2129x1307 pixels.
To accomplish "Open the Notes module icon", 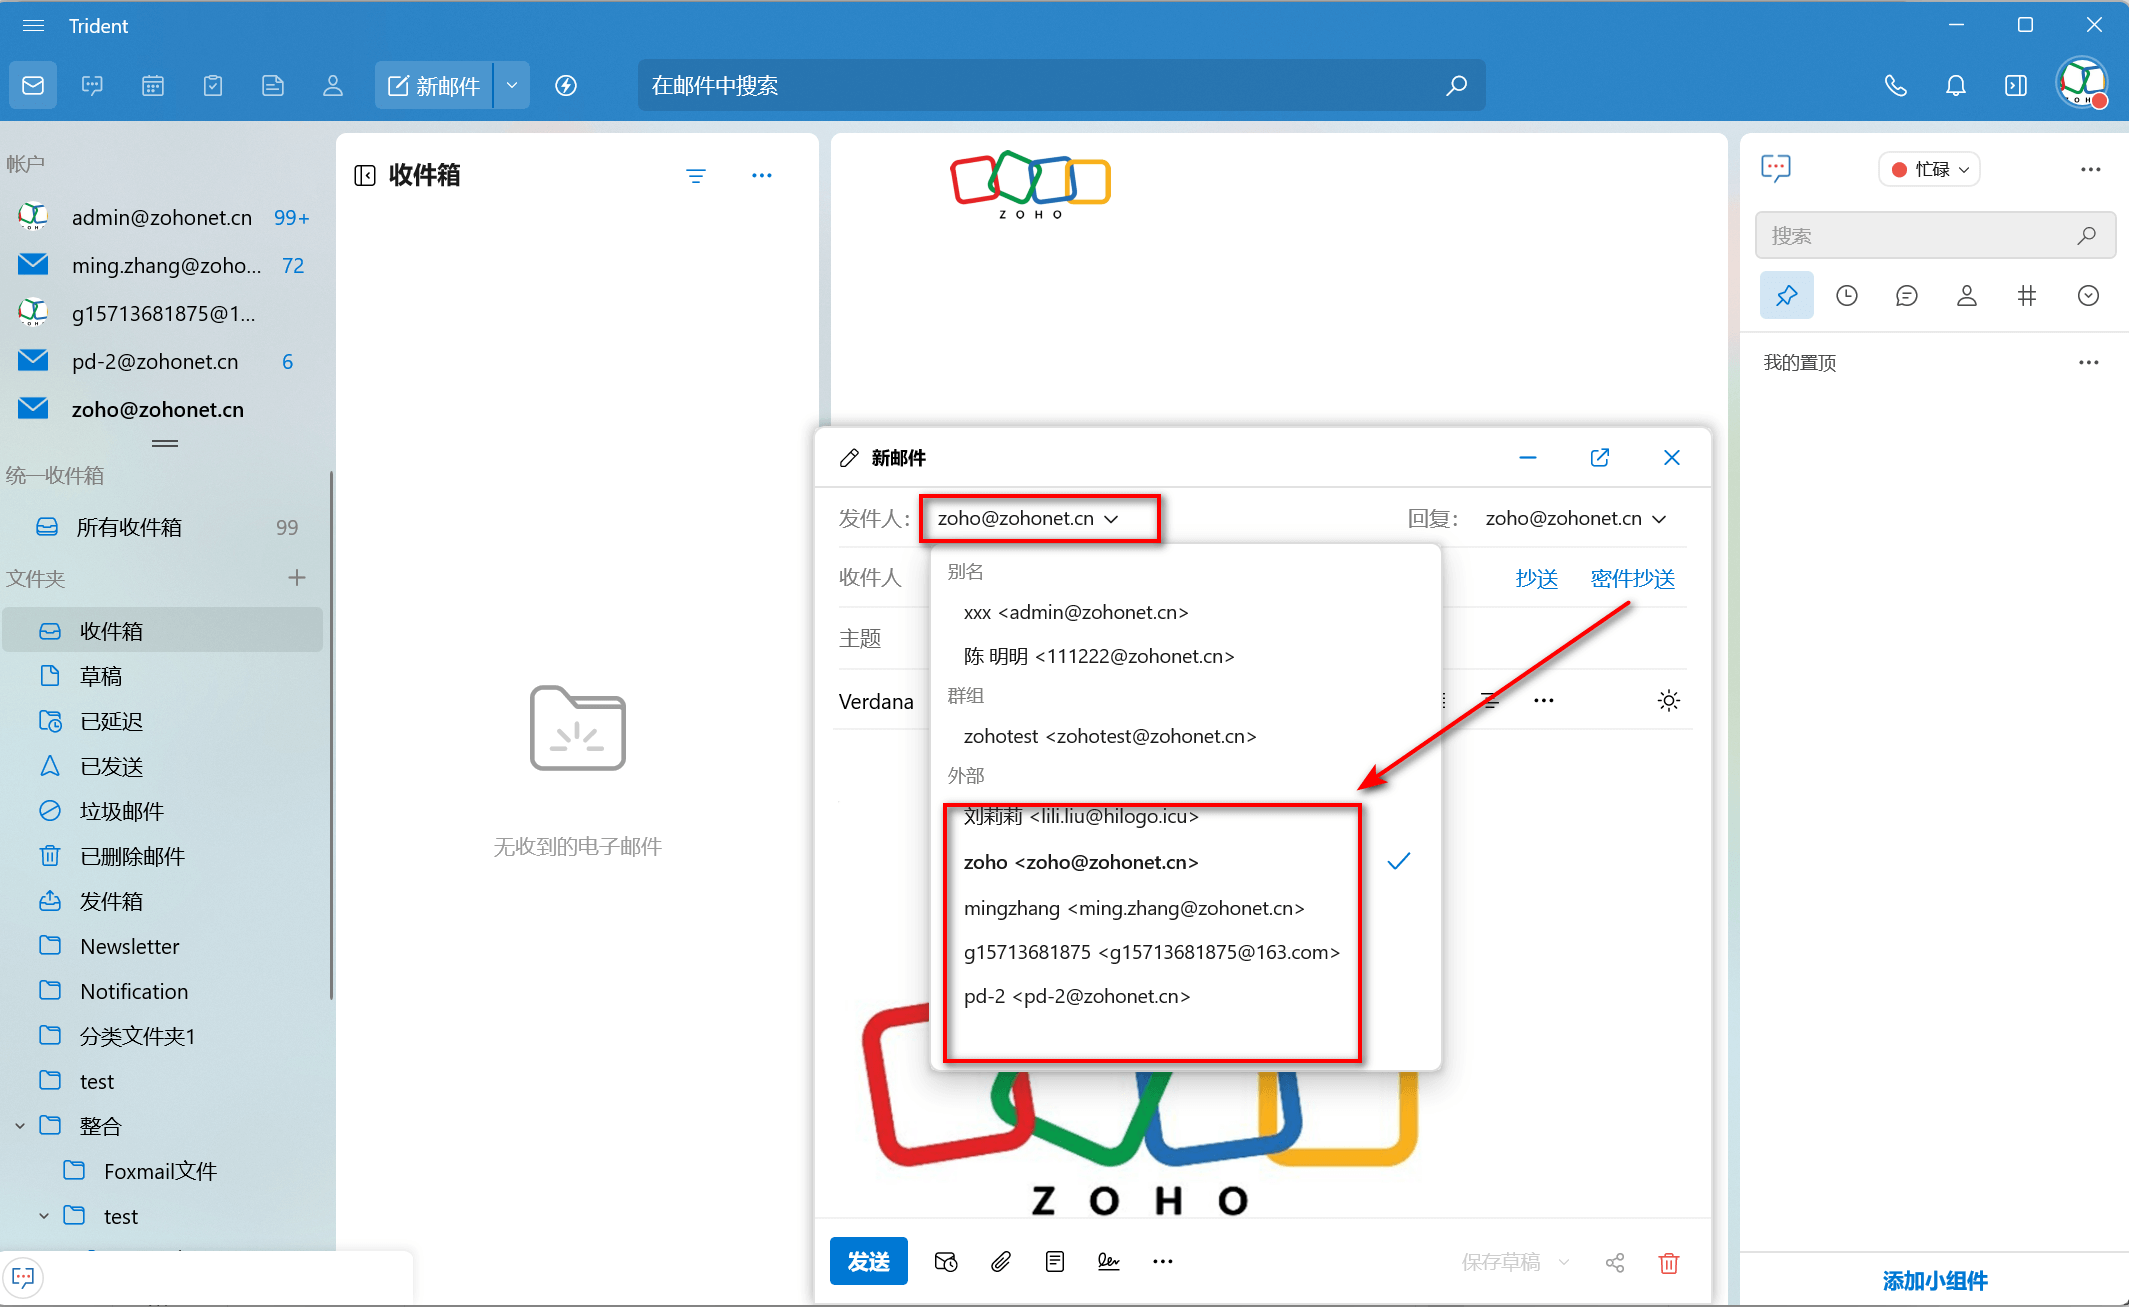I will (273, 86).
